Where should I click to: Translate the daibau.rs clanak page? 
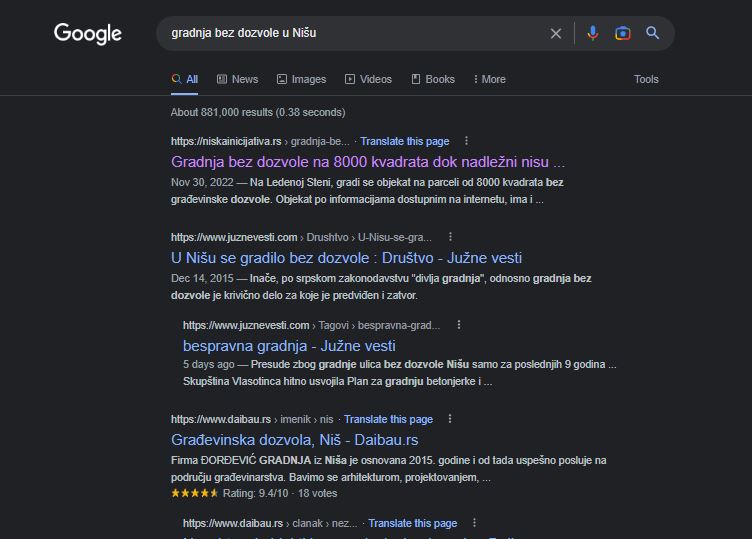point(413,523)
